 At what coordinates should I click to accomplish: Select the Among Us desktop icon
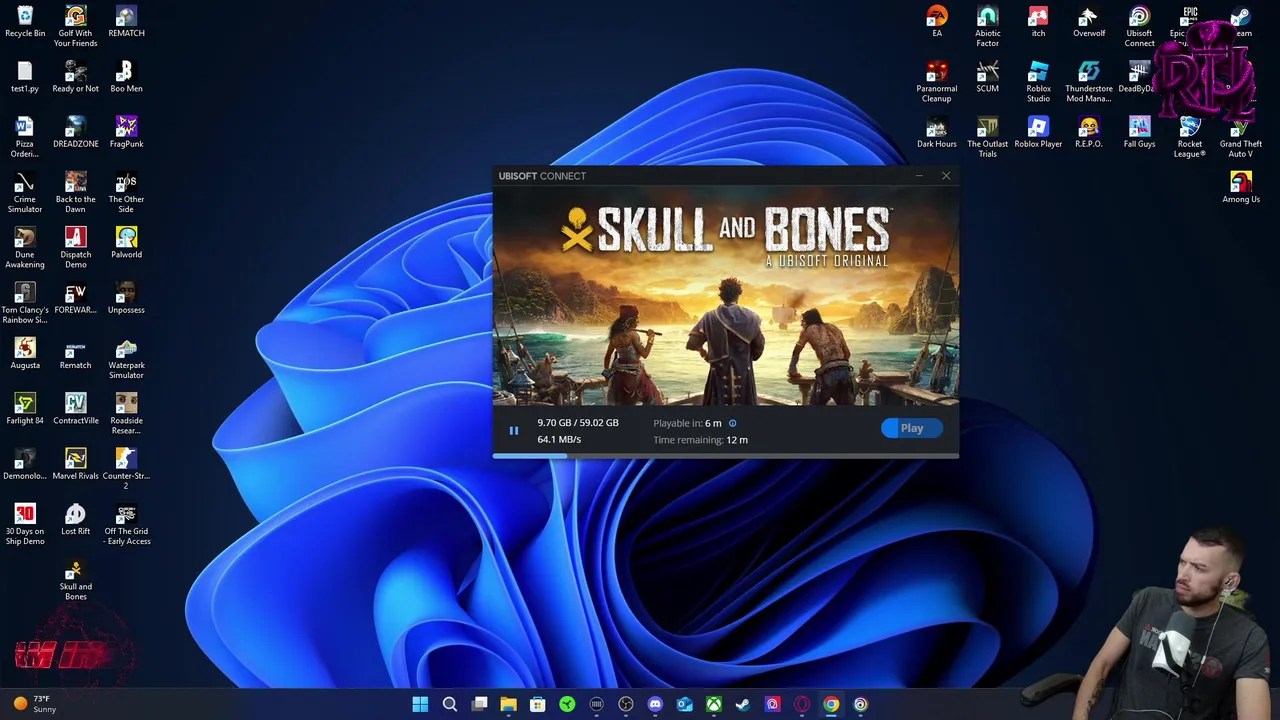click(1241, 188)
